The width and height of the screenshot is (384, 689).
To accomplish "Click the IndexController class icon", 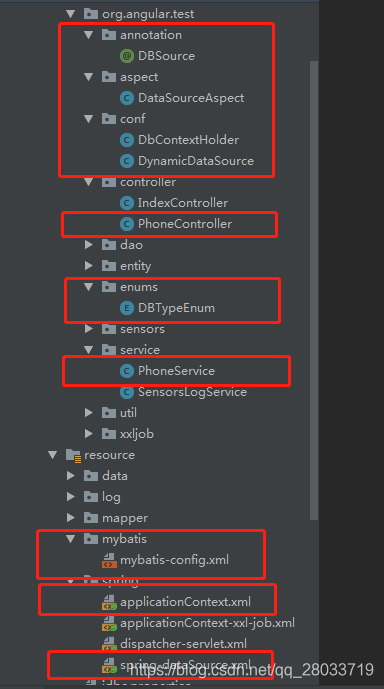I will (x=127, y=203).
